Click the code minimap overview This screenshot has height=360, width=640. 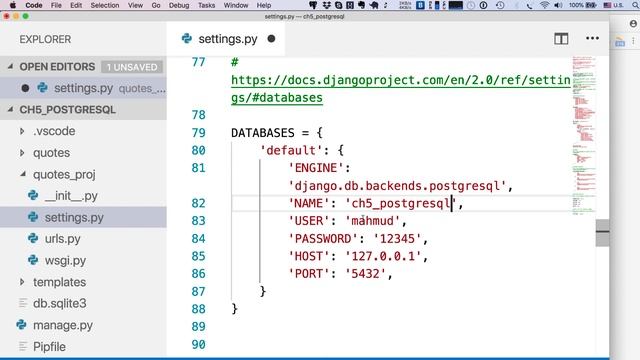[x=584, y=135]
